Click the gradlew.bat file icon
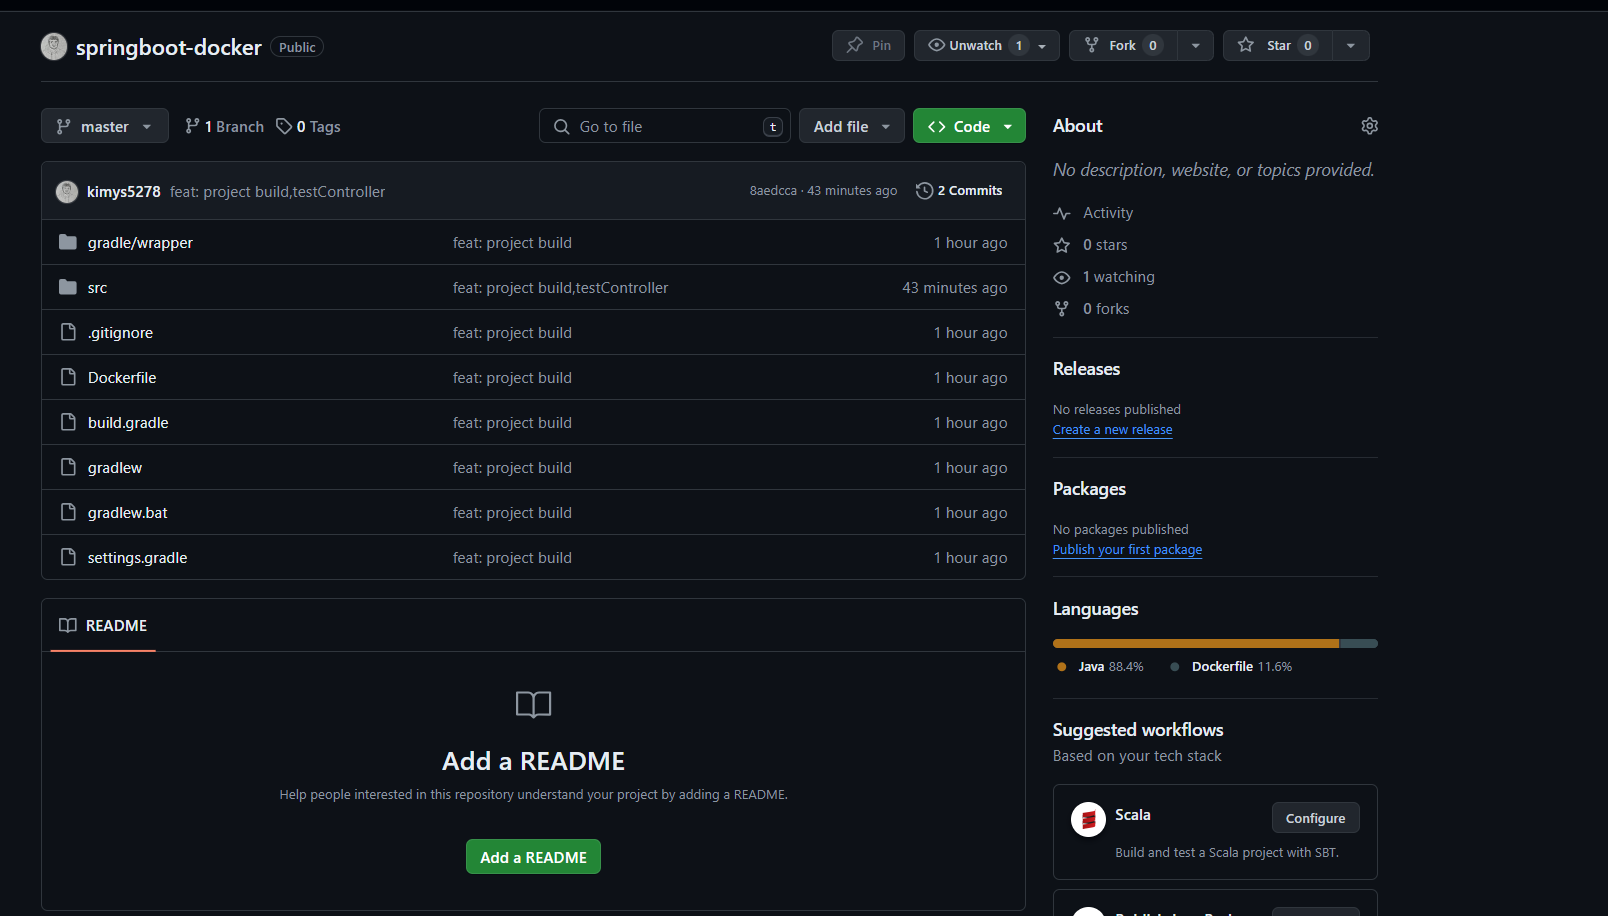 coord(68,512)
